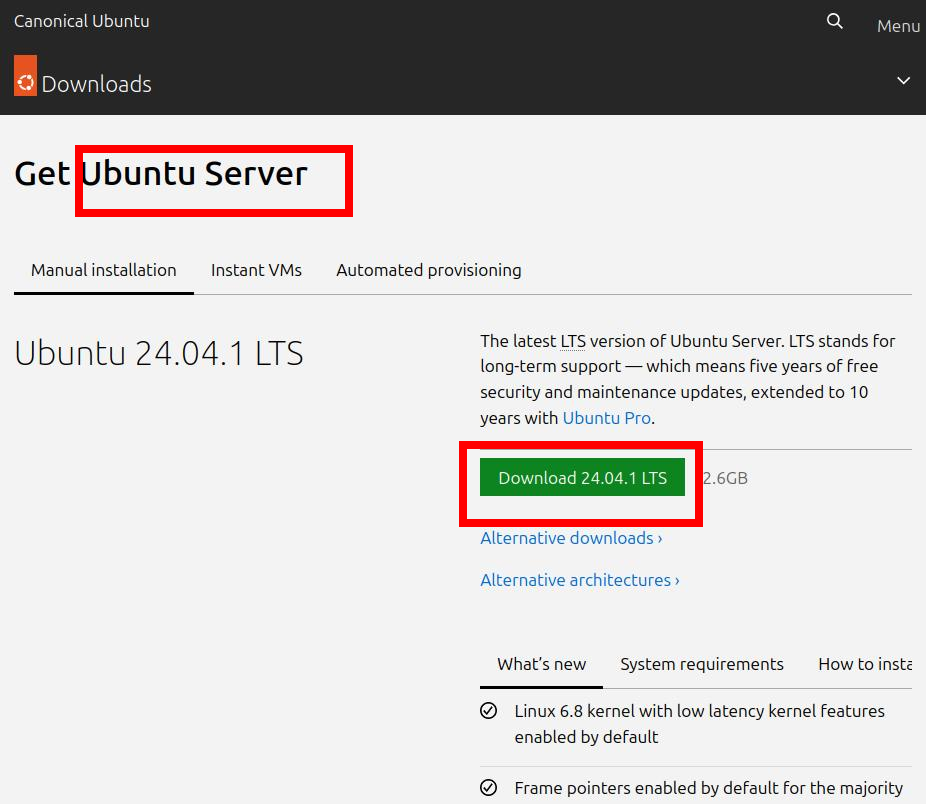The image size is (926, 804).
Task: Switch to System requirements tab
Action: (702, 665)
